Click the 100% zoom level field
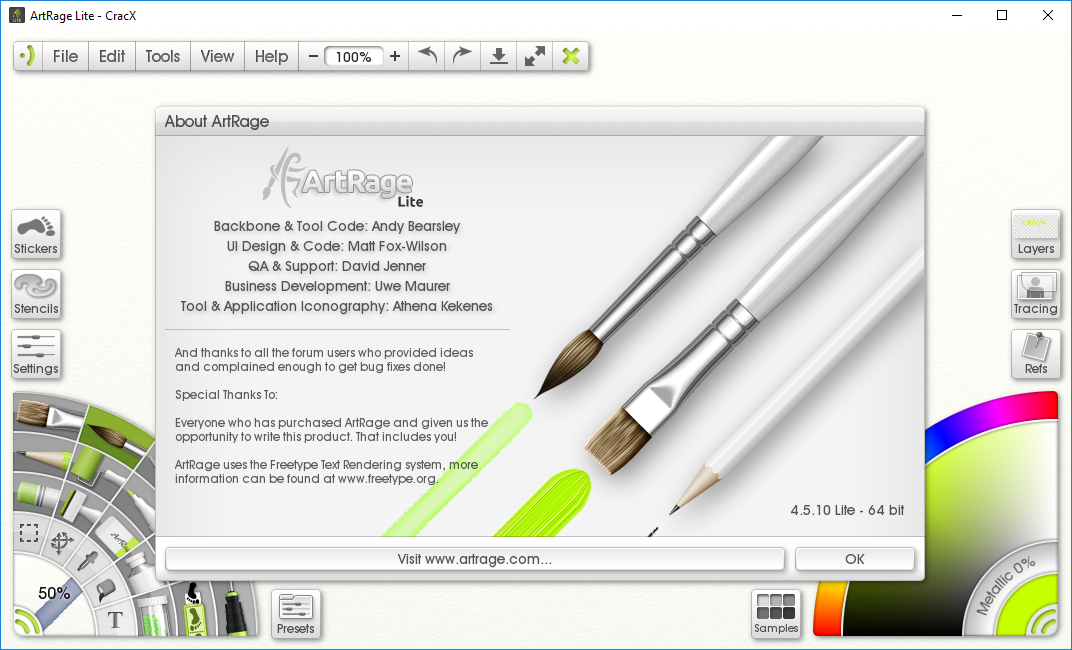This screenshot has height=650, width=1072. click(x=353, y=57)
